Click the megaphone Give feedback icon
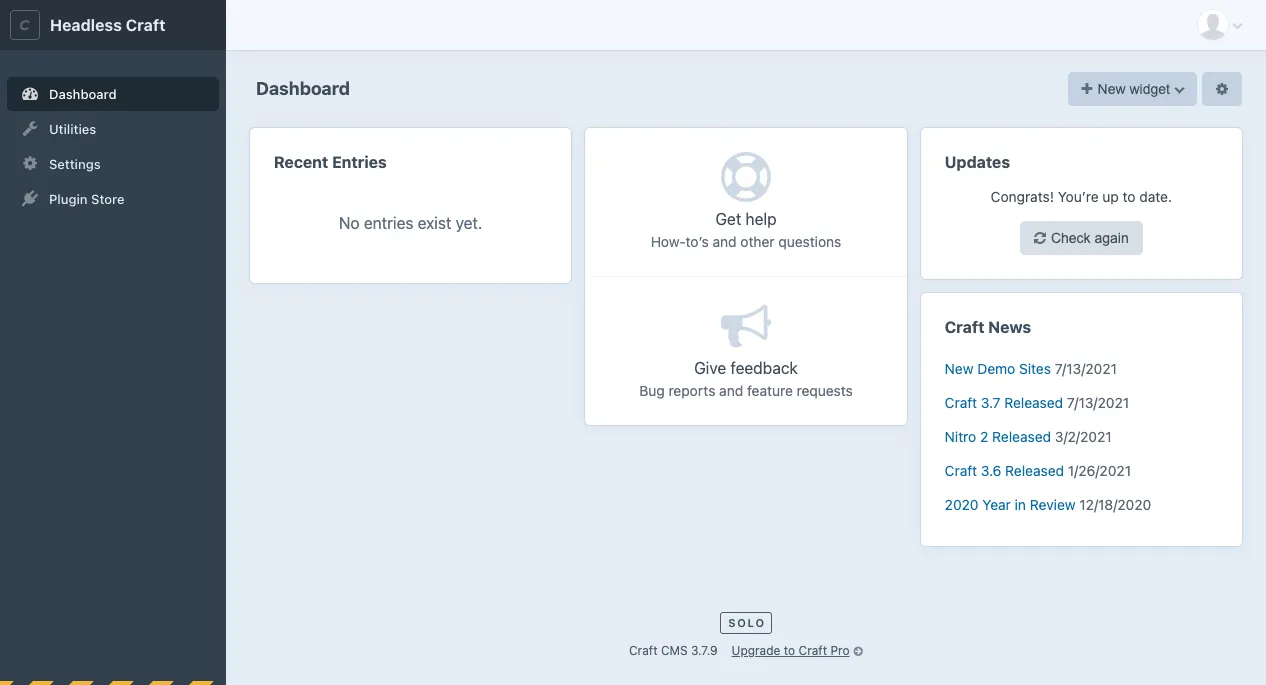Viewport: 1266px width, 685px height. [746, 326]
